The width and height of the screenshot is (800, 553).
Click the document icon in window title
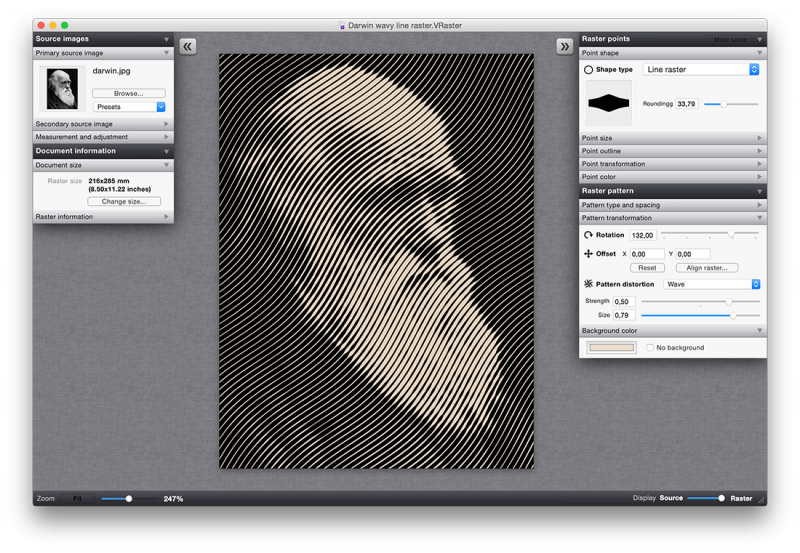(342, 25)
